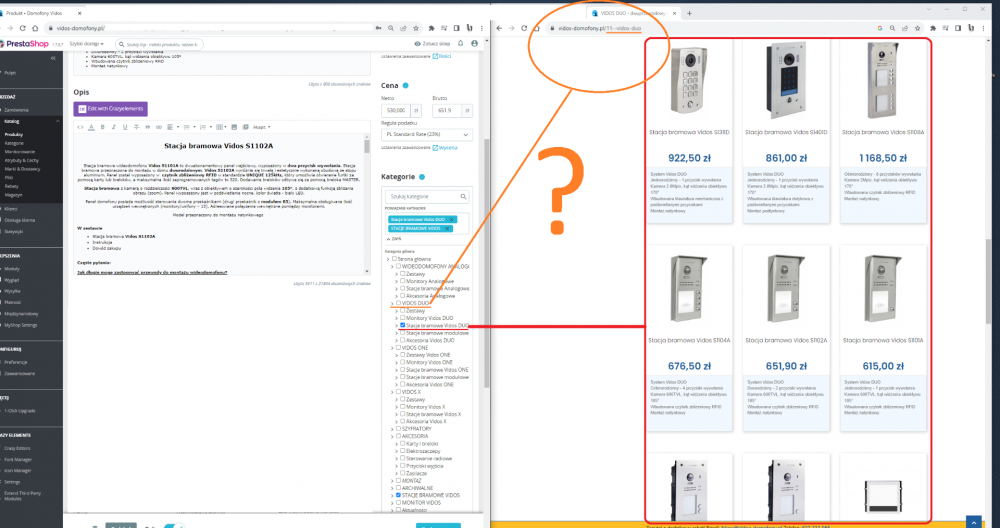This screenshot has height=528, width=1000.
Task: Open the tax rule 'PL Standard Rate (23%)' dropdown
Action: [x=427, y=135]
